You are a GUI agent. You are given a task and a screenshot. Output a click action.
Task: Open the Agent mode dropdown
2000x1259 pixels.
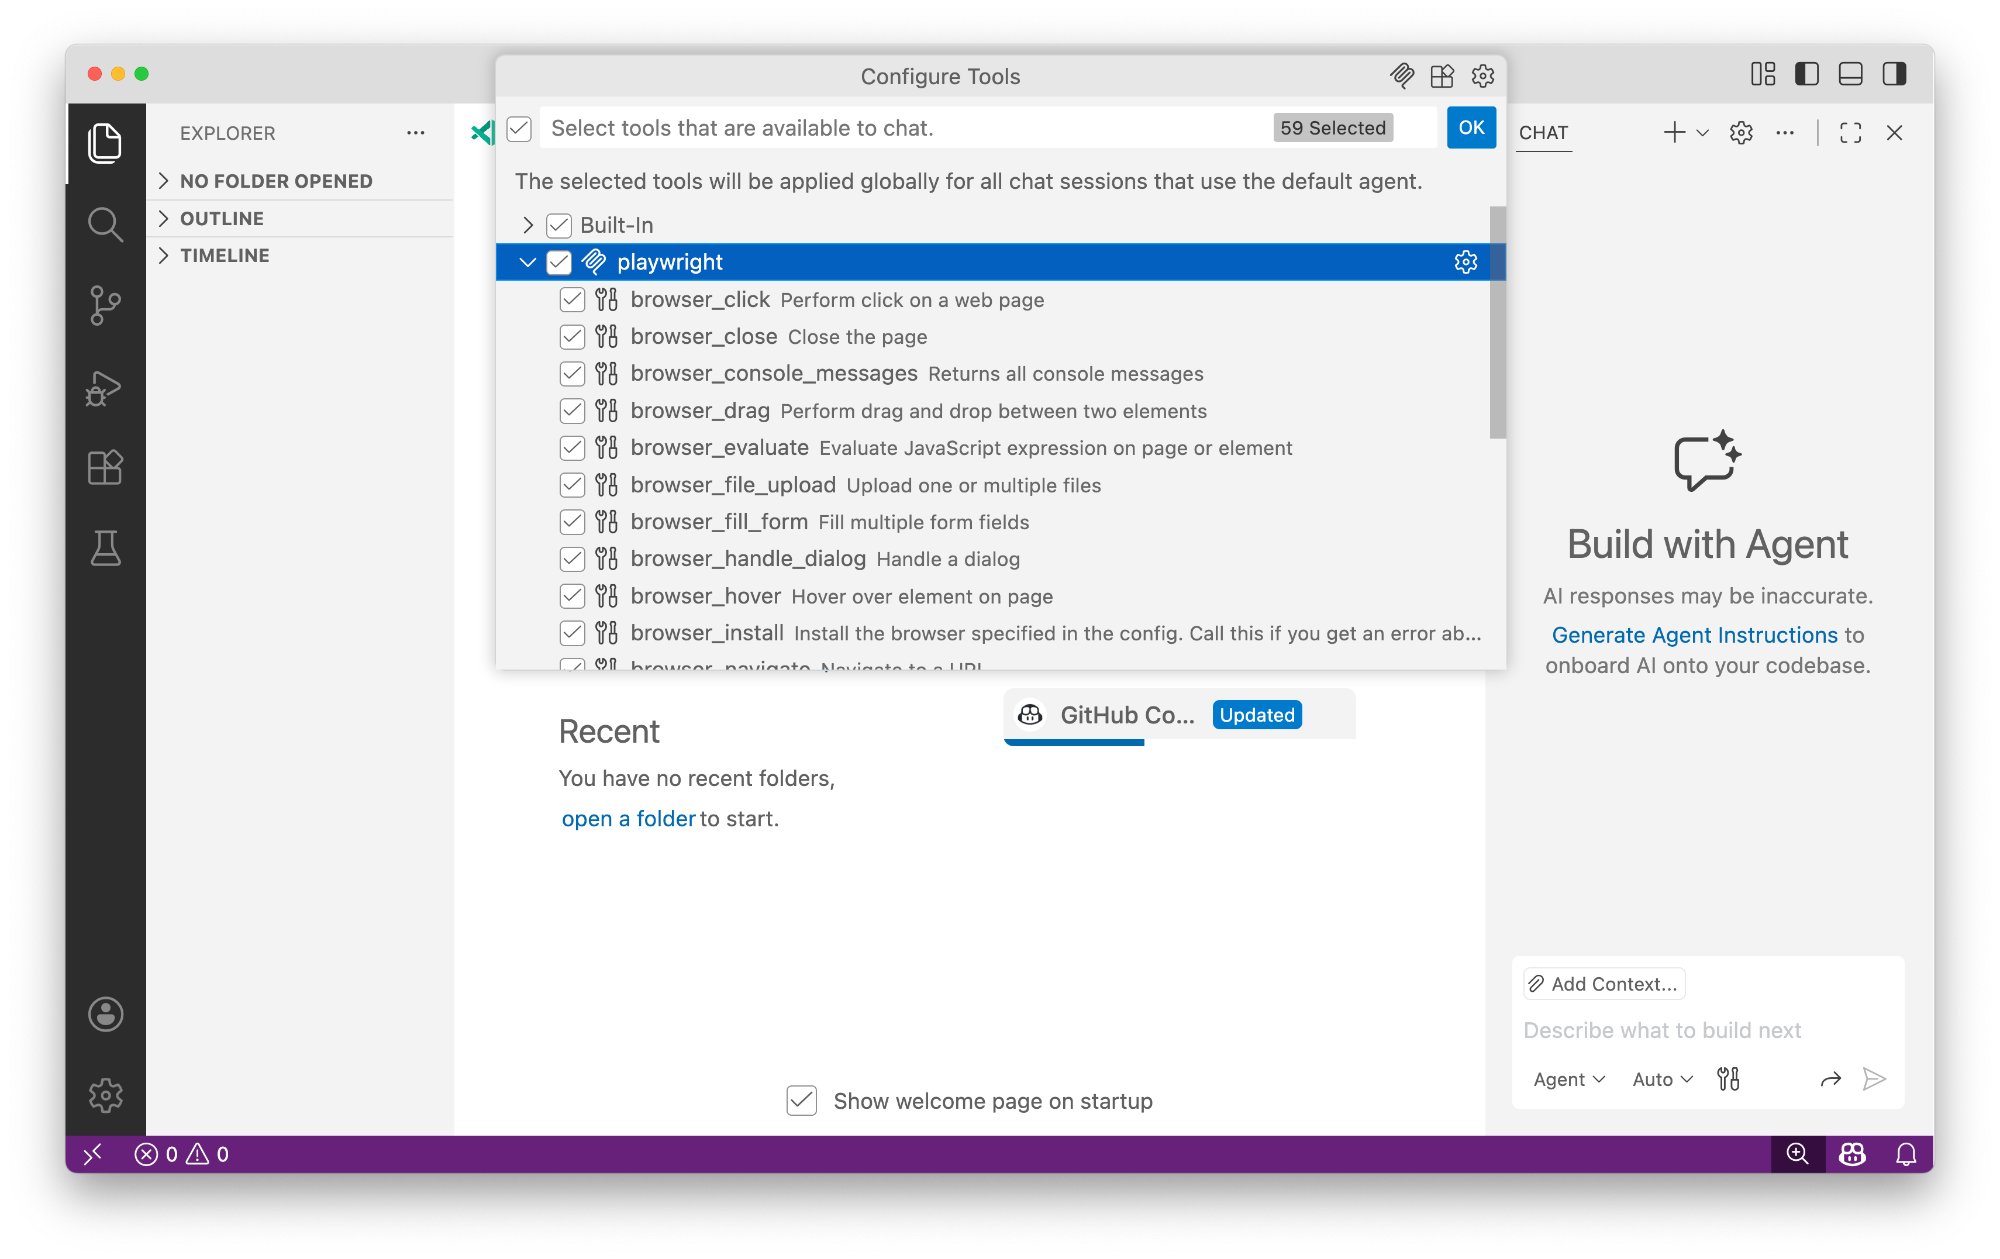point(1568,1079)
